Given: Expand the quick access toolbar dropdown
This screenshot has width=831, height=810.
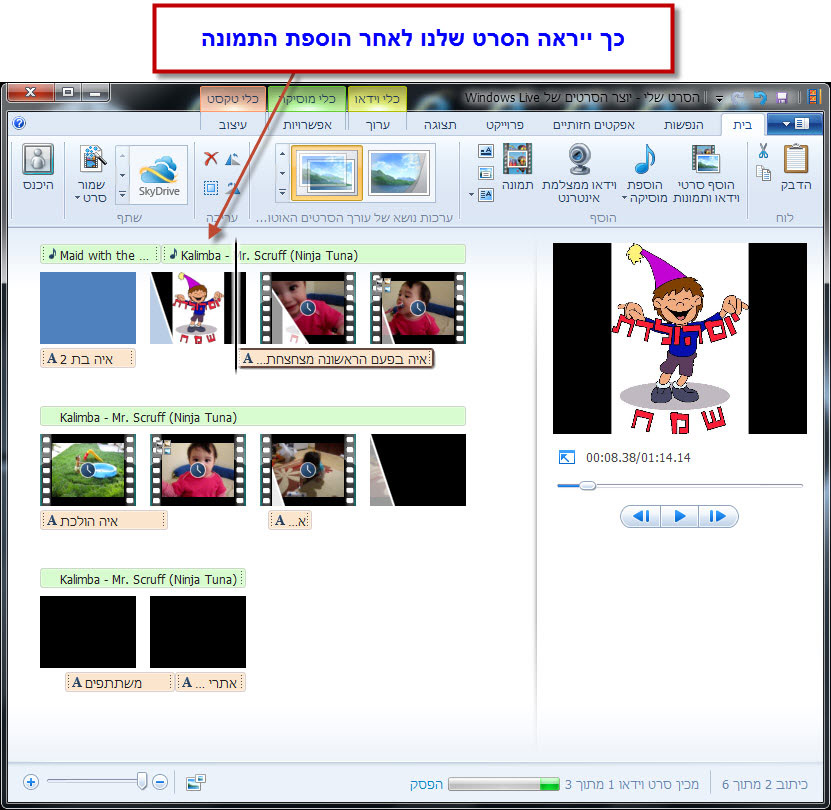Looking at the screenshot, I should coord(719,99).
